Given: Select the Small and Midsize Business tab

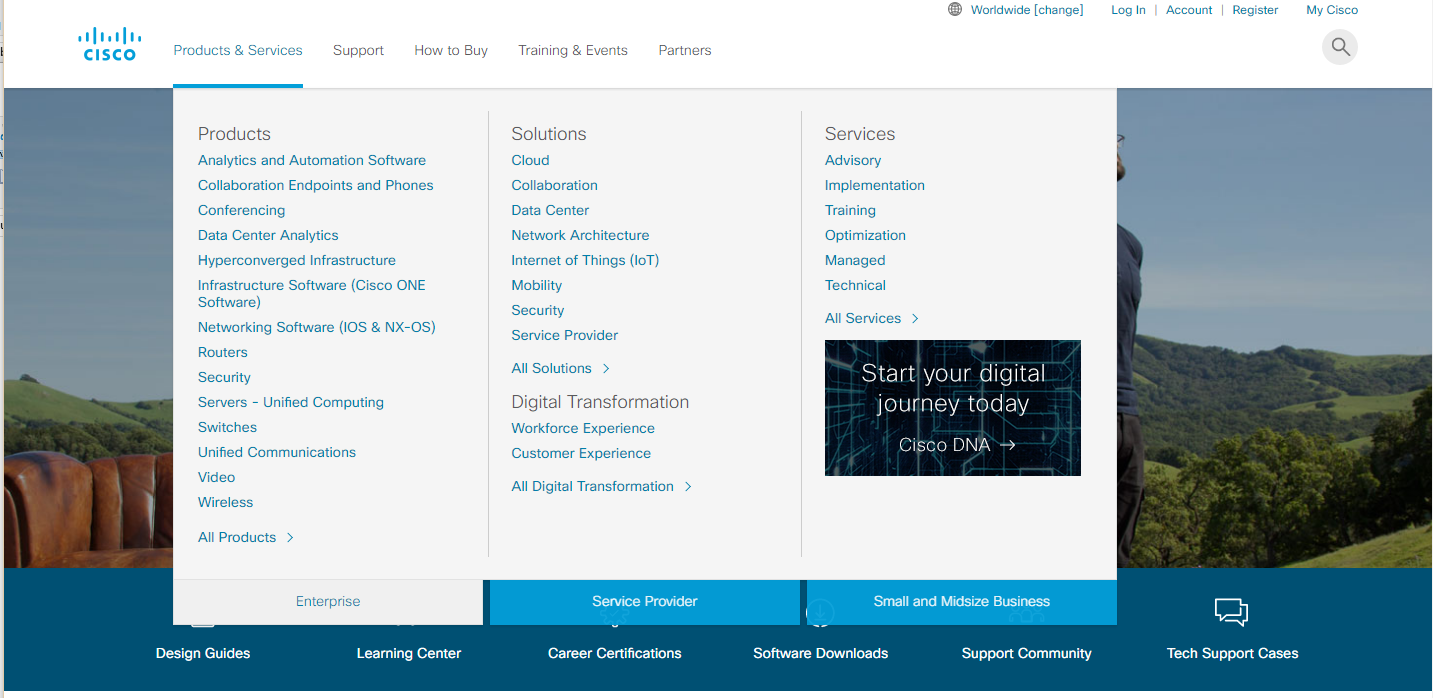Looking at the screenshot, I should click(x=961, y=602).
